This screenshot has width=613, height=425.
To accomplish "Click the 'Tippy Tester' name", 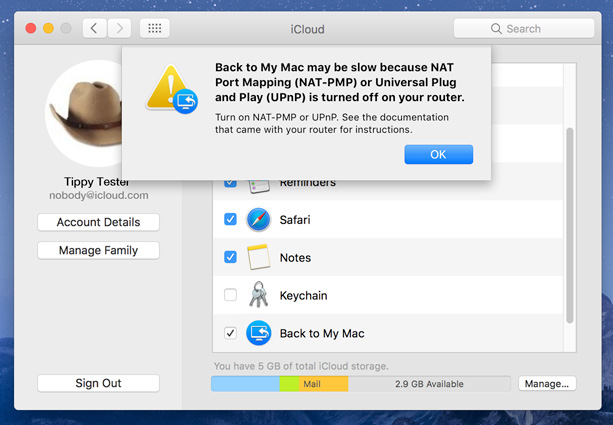I will (97, 181).
